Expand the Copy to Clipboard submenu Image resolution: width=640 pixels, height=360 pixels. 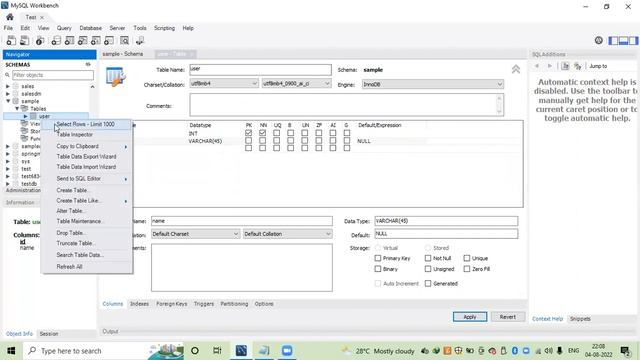pos(88,146)
